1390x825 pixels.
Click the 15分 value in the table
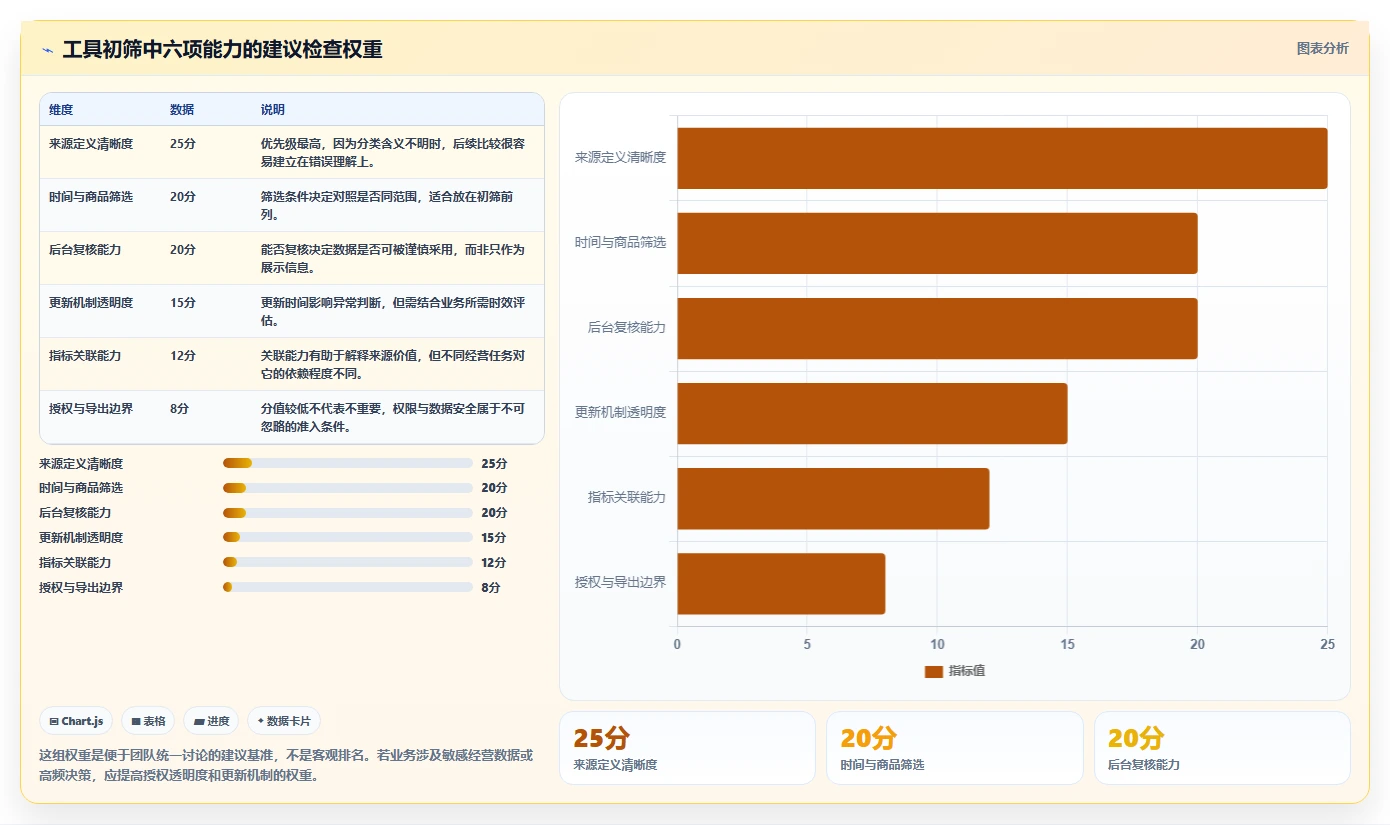coord(183,303)
